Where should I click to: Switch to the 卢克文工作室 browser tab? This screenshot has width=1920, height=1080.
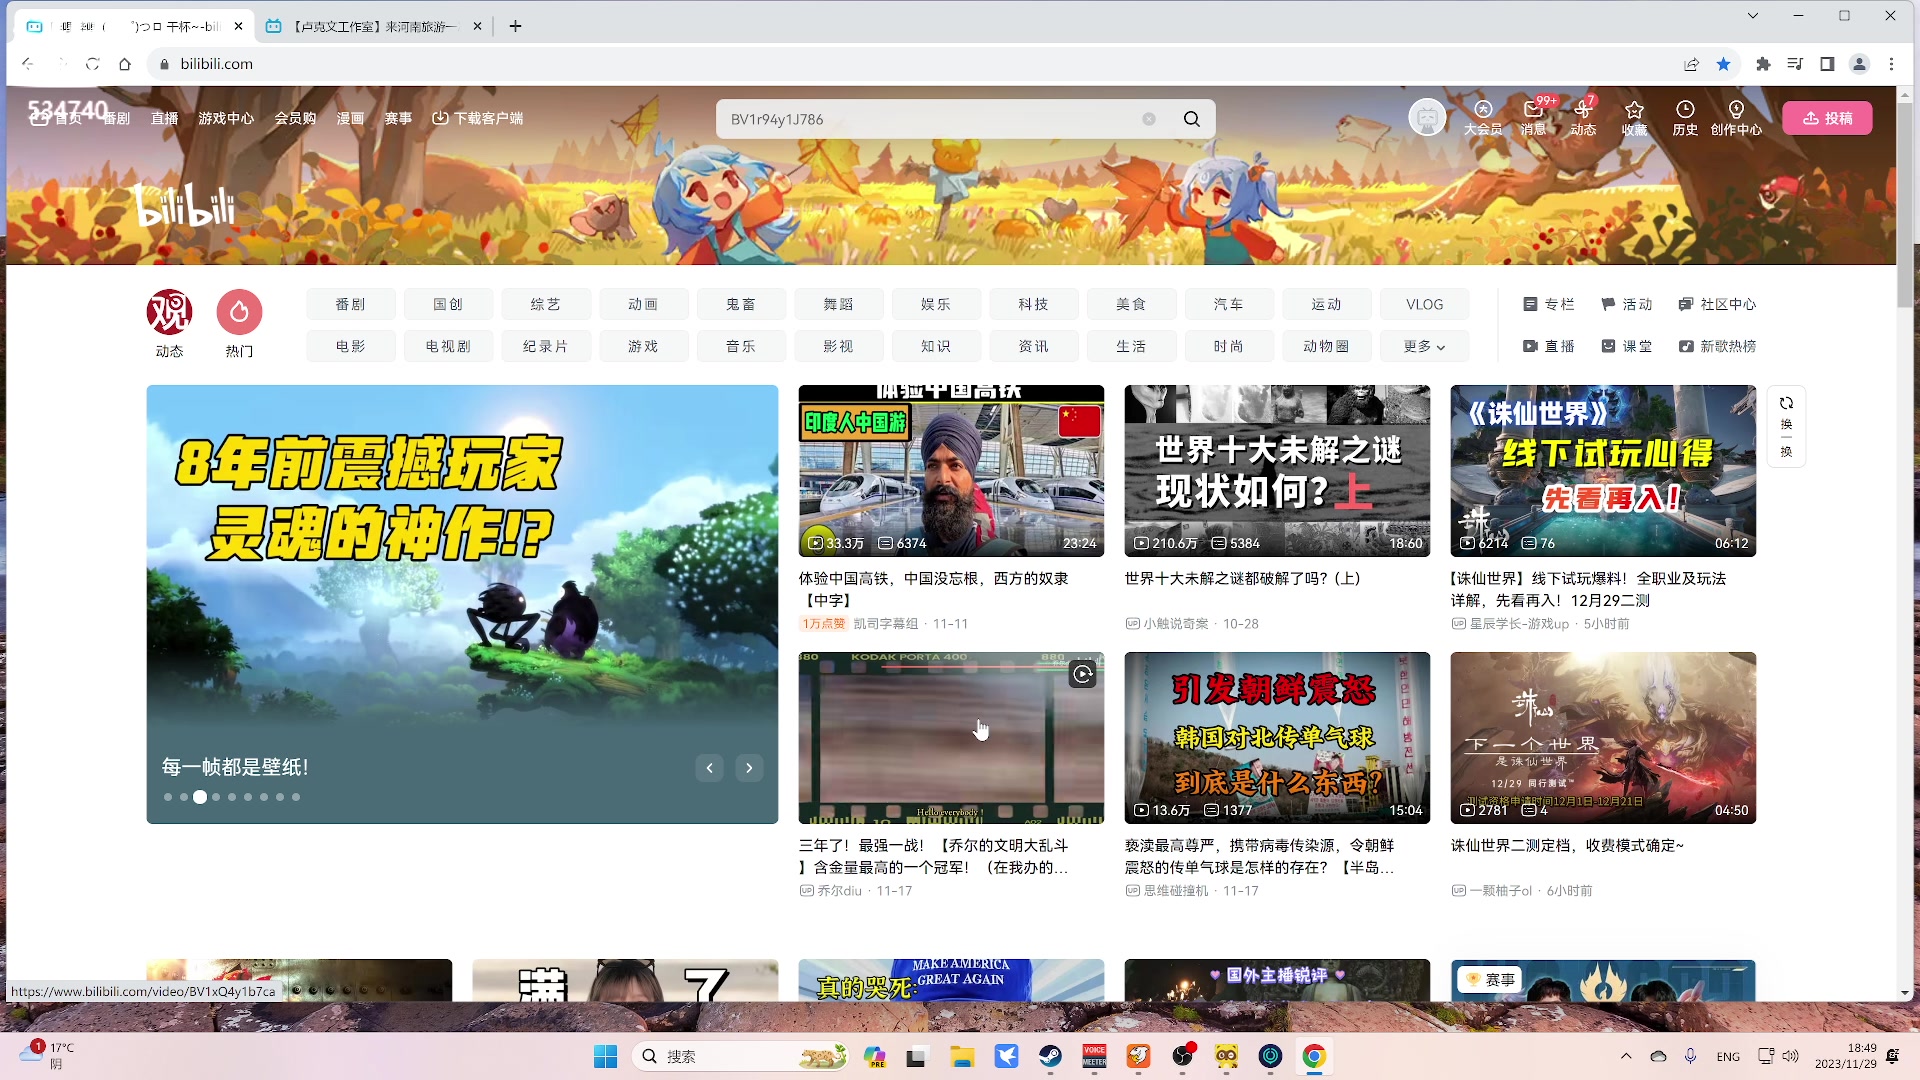374,27
